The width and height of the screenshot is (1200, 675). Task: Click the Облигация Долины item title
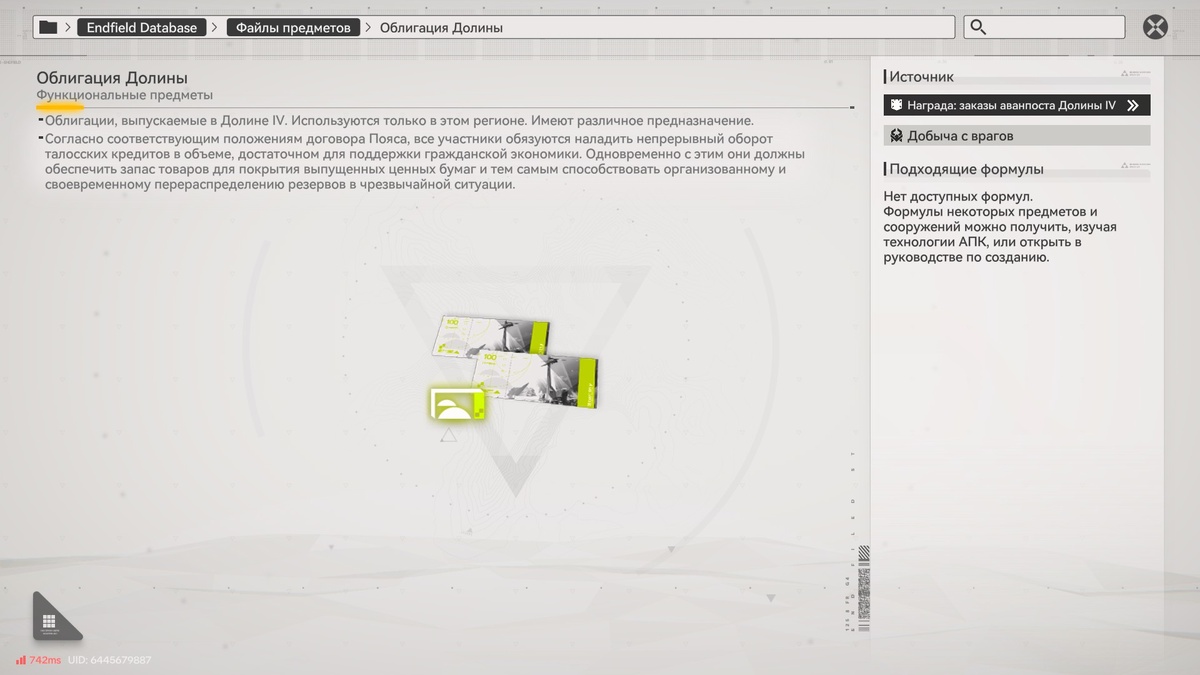pos(112,78)
